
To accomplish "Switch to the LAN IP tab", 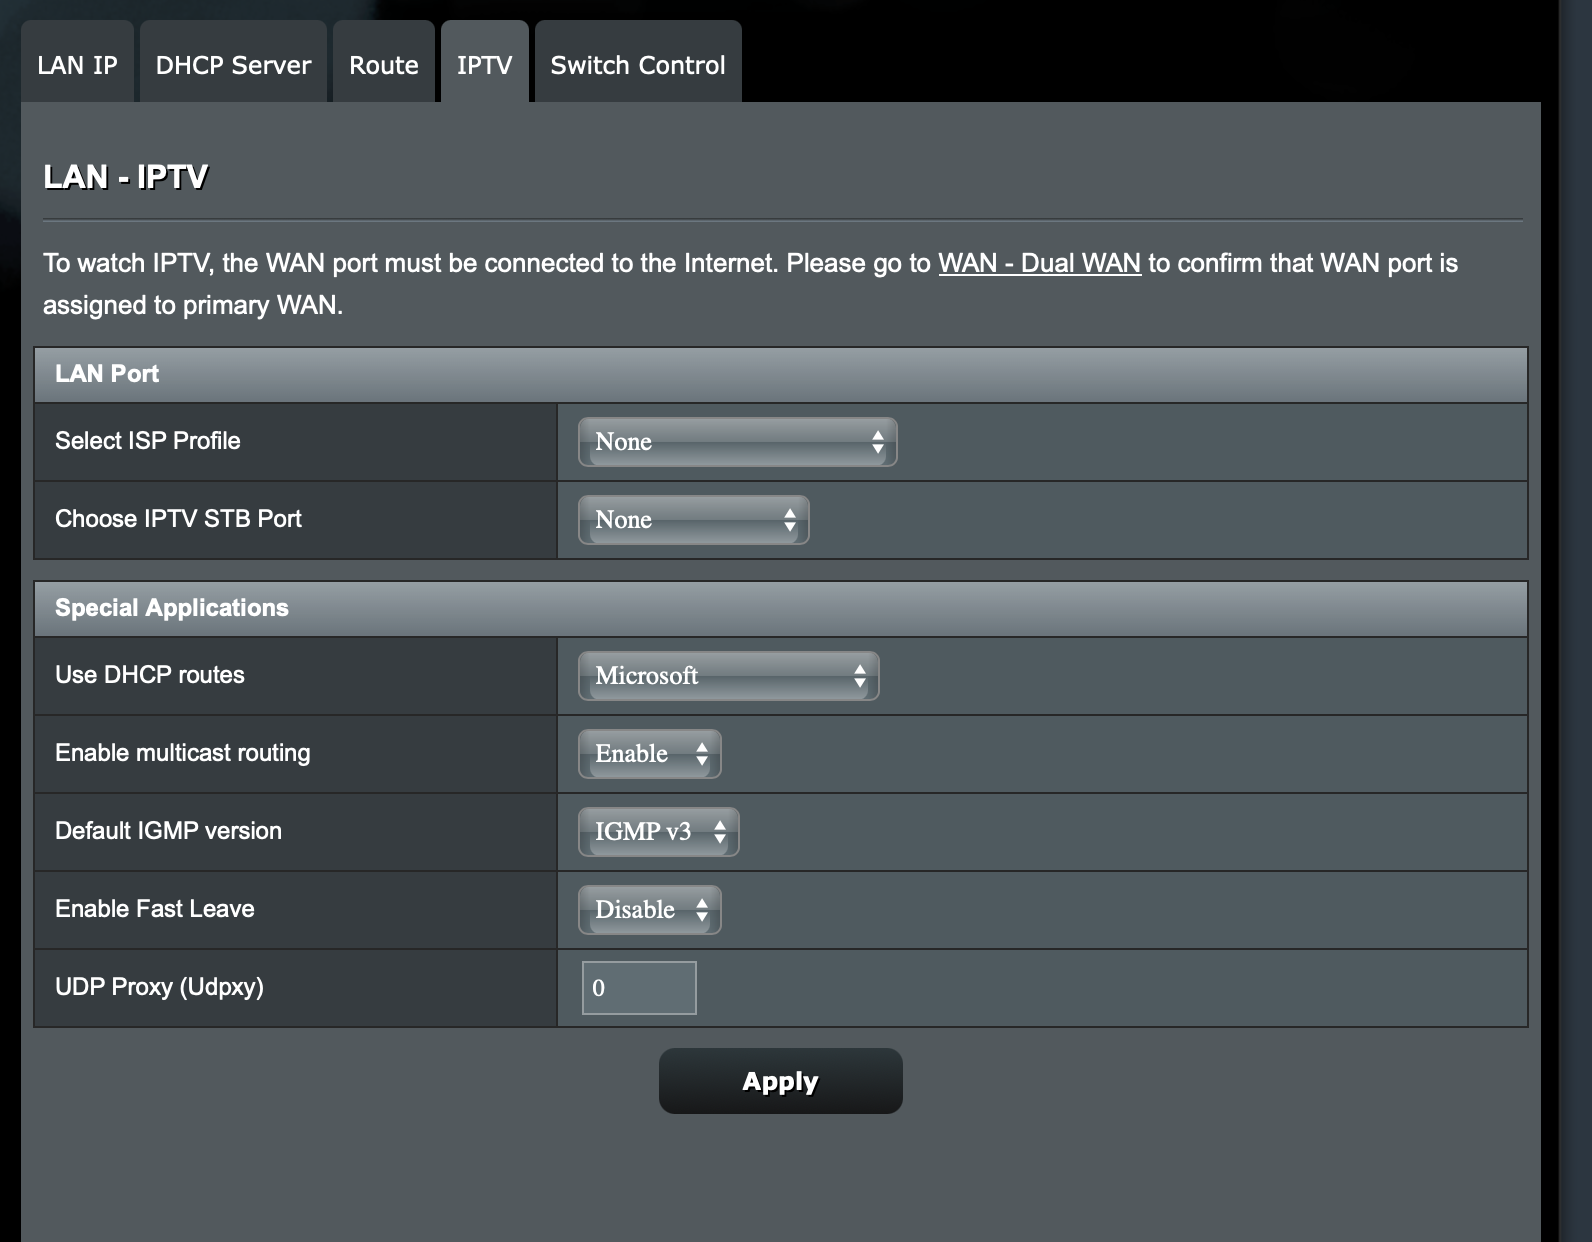I will [x=77, y=62].
